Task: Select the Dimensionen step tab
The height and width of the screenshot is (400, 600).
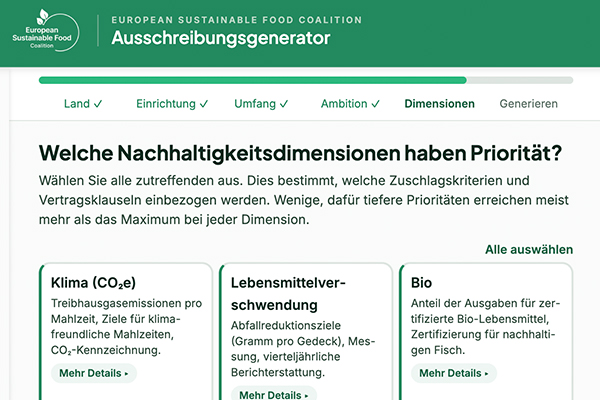Action: 439,104
